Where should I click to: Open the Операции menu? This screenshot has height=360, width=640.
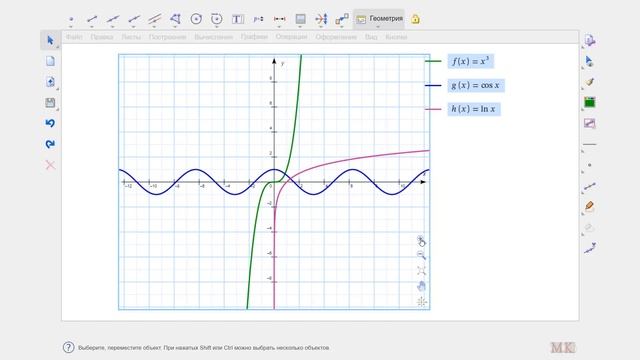click(291, 37)
